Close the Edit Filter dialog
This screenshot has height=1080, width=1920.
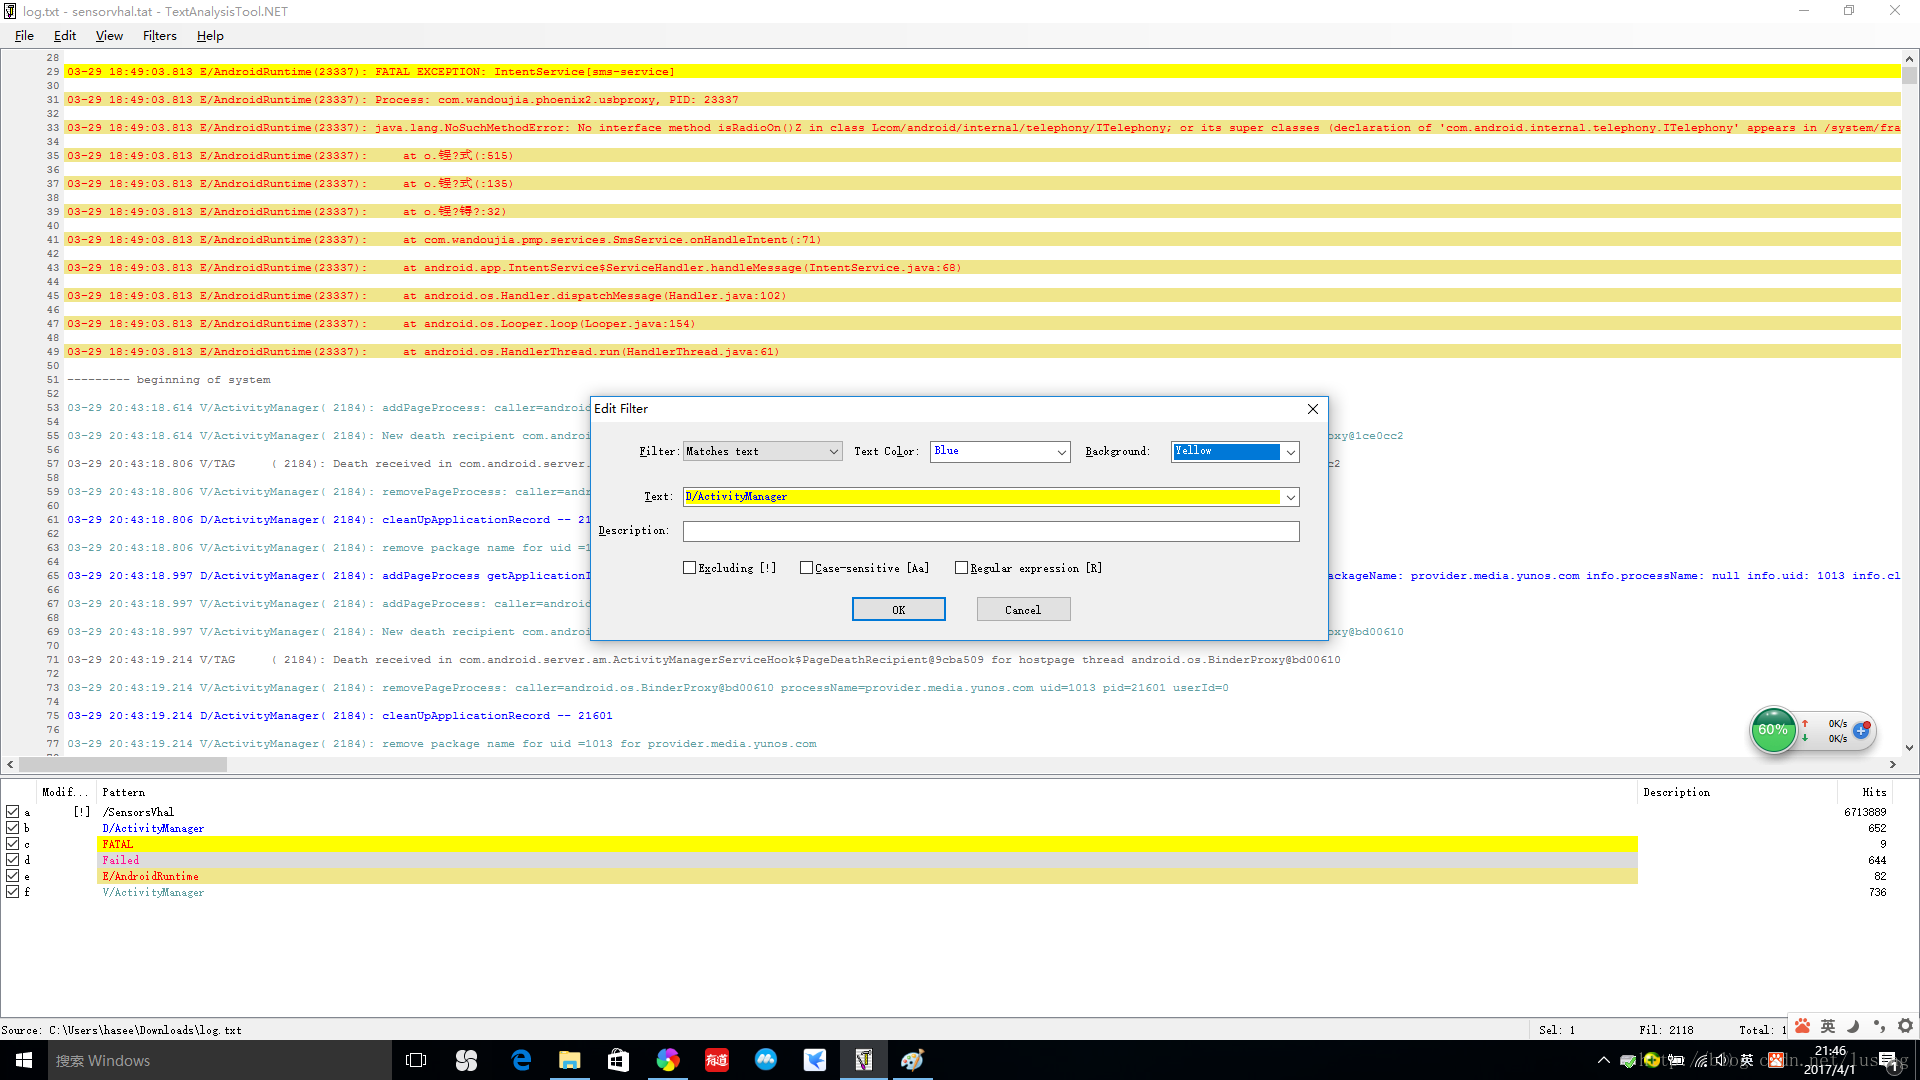pyautogui.click(x=1312, y=409)
